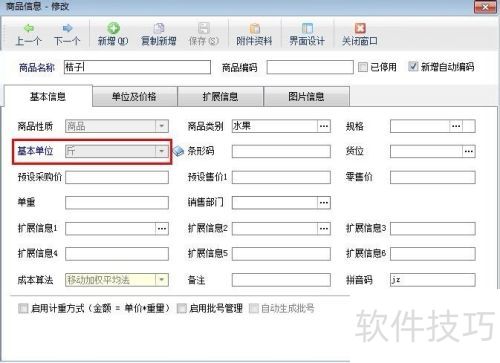Click the green 新增 plus icon
Screen dimensions: 500x363
tap(113, 28)
